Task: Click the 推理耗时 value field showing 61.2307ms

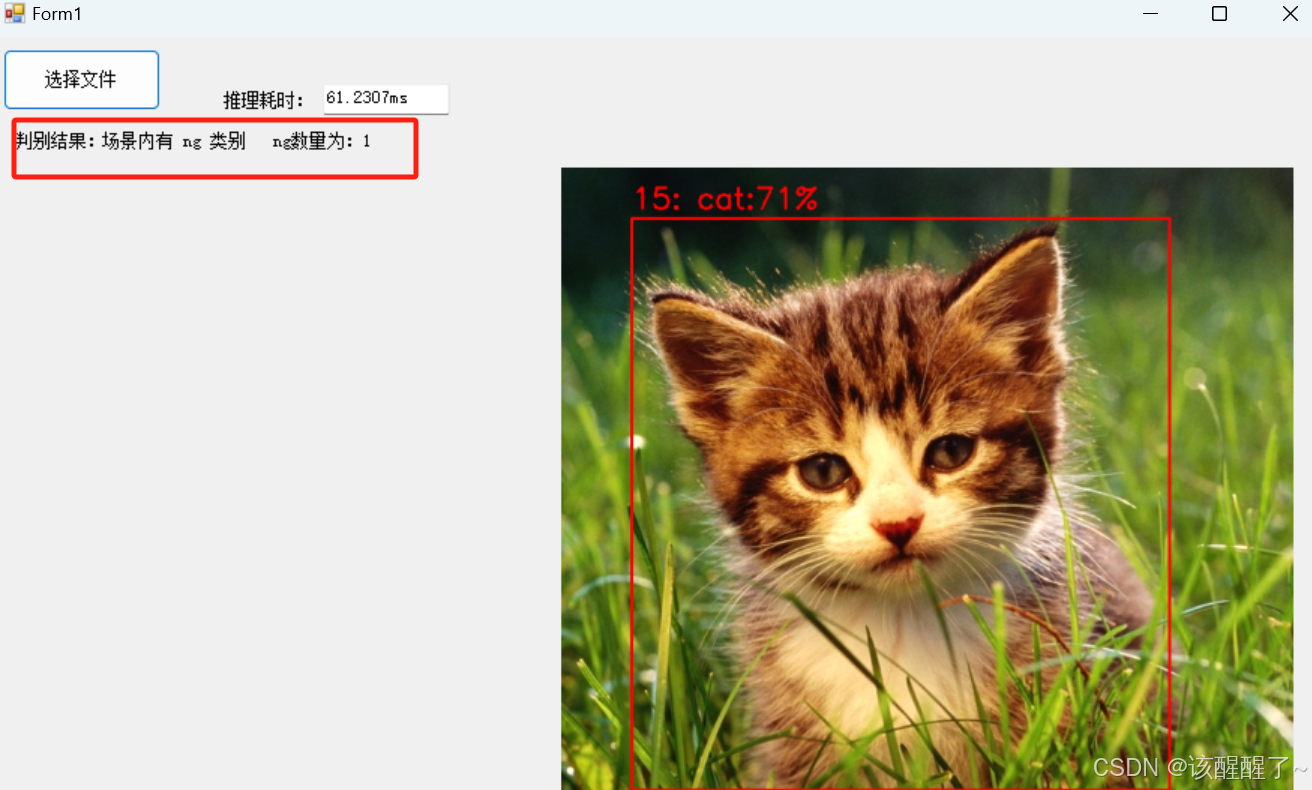Action: 386,98
